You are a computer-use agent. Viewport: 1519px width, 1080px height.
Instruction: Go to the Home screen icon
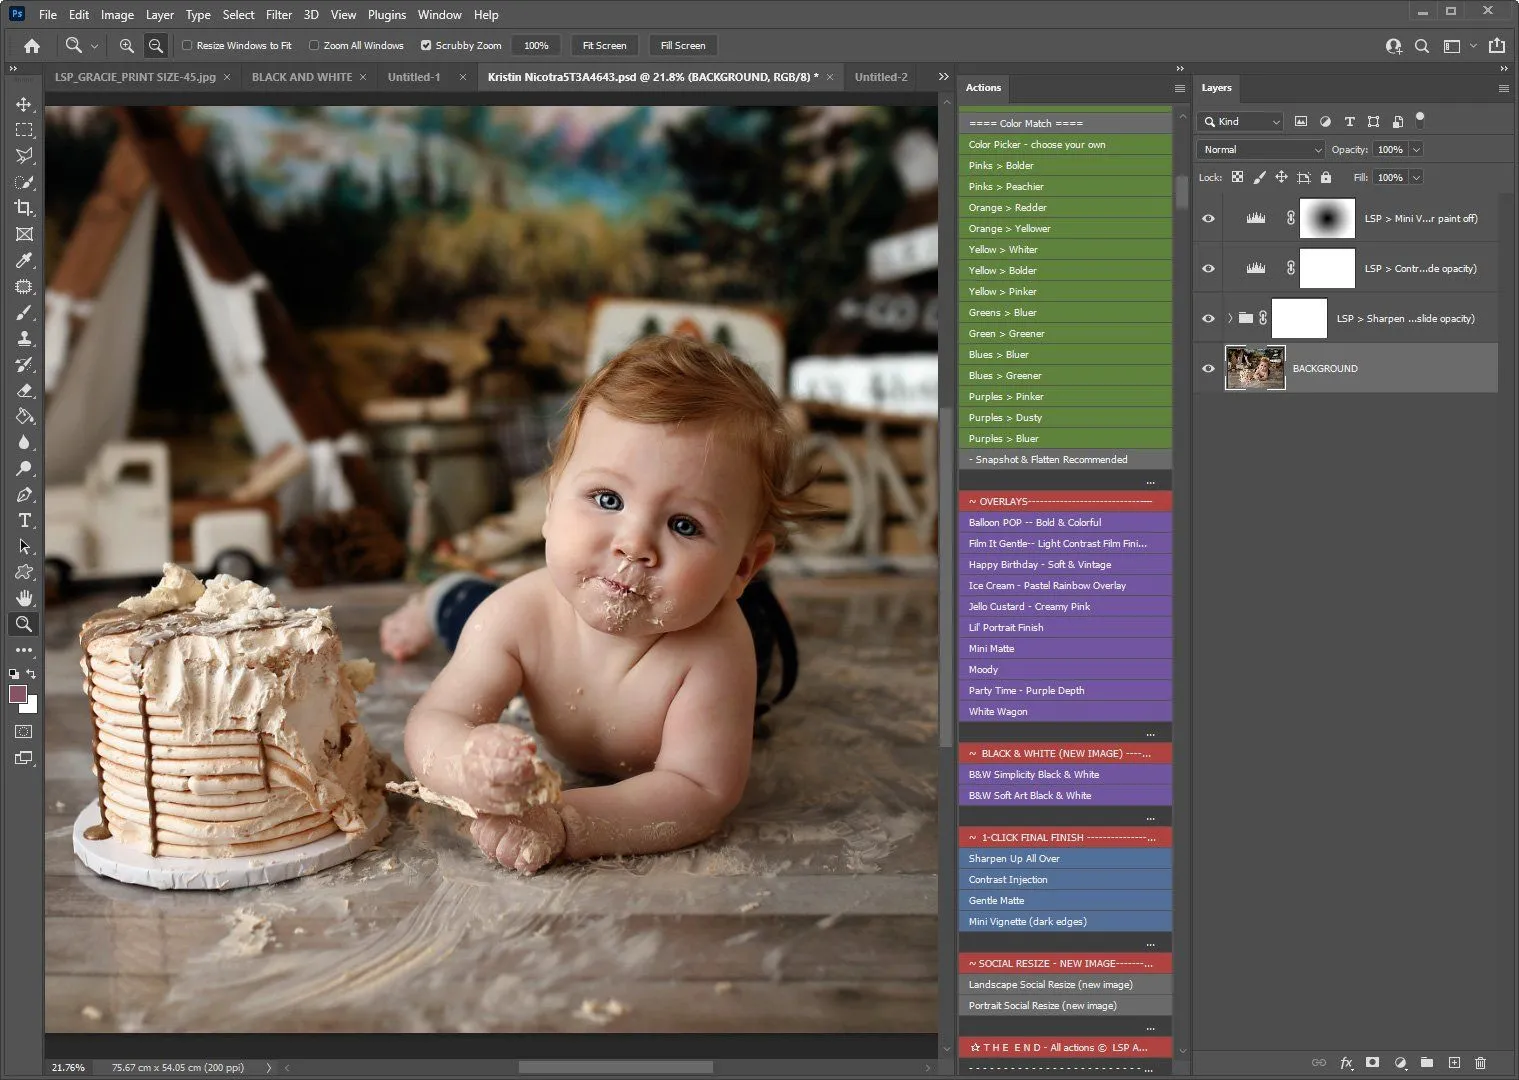tap(32, 45)
